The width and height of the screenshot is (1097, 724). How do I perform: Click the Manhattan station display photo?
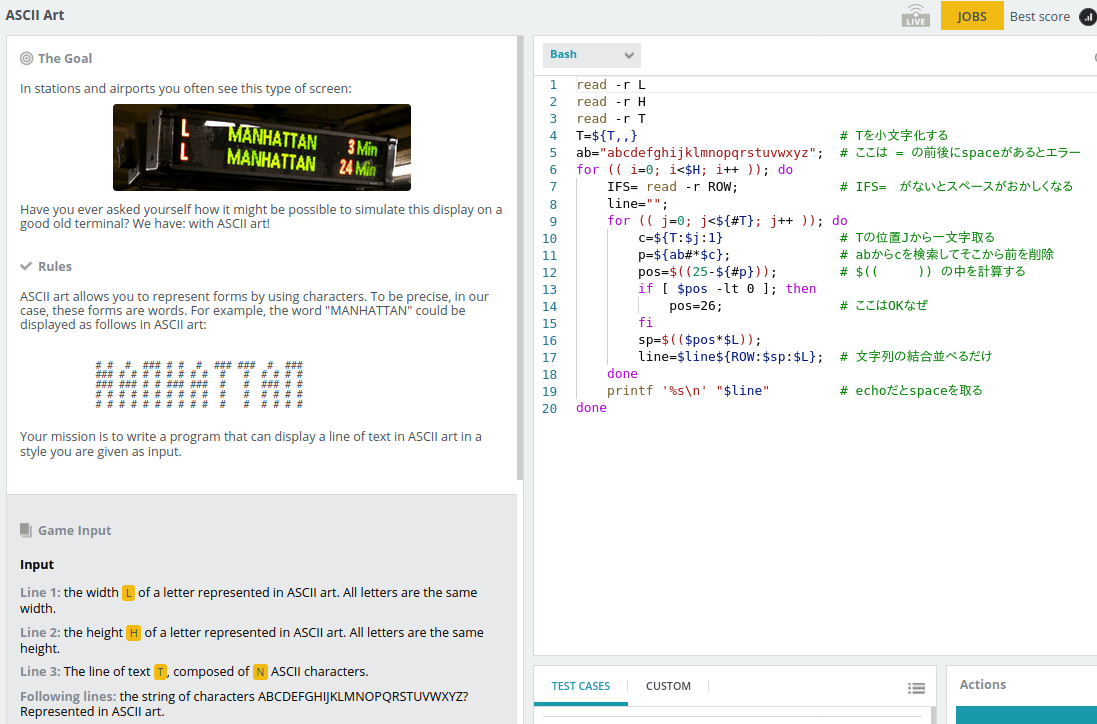pyautogui.click(x=261, y=147)
